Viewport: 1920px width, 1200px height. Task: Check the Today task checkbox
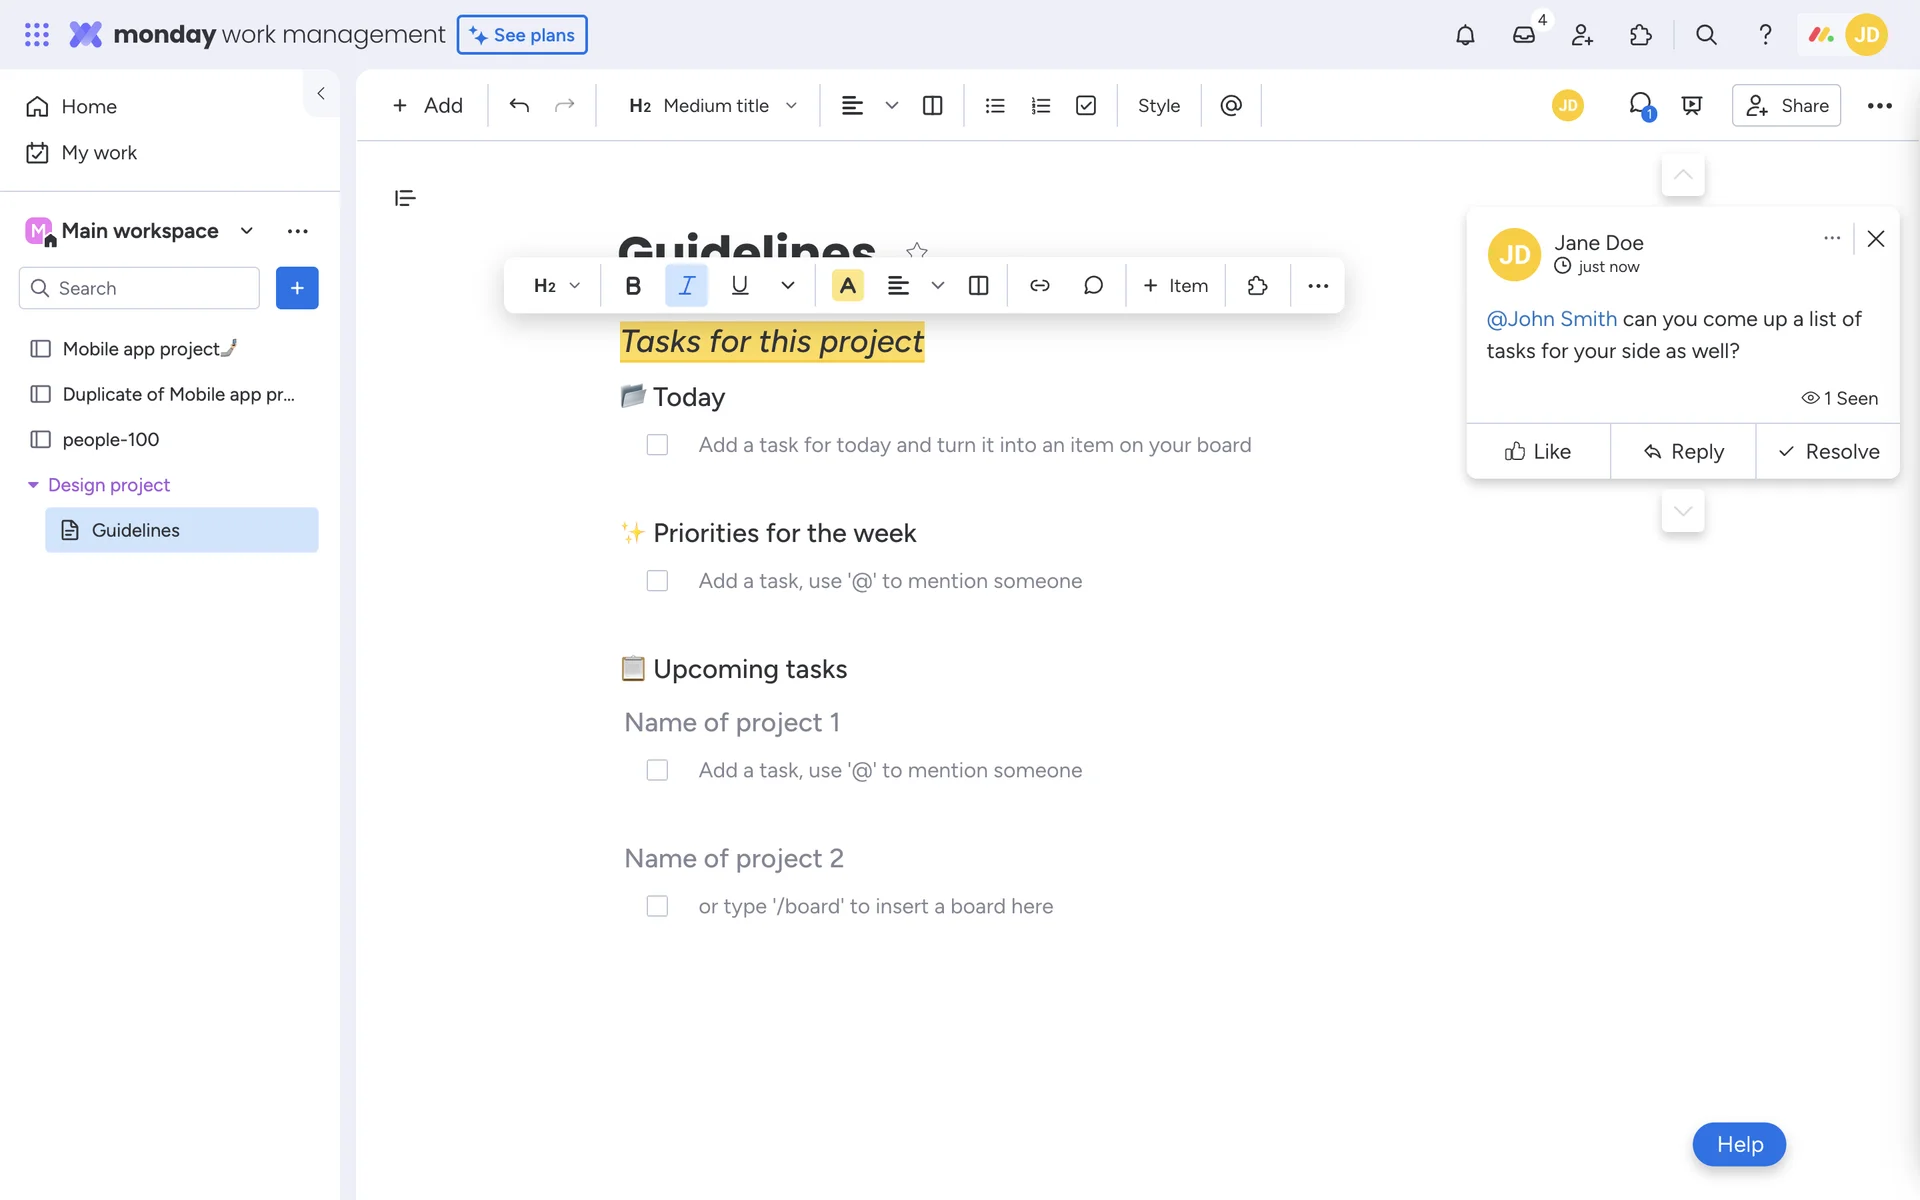coord(657,445)
